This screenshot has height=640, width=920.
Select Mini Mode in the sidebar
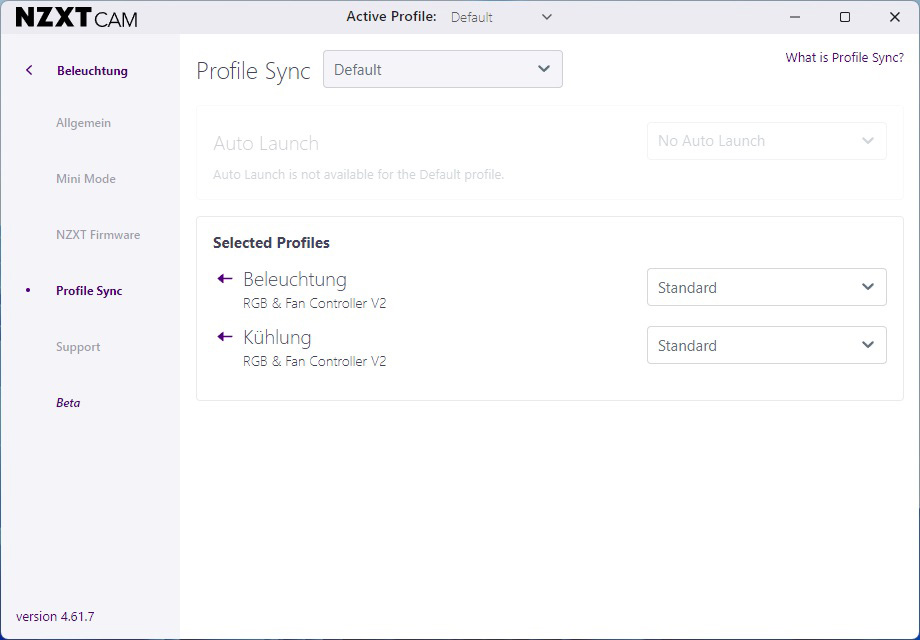[x=86, y=179]
